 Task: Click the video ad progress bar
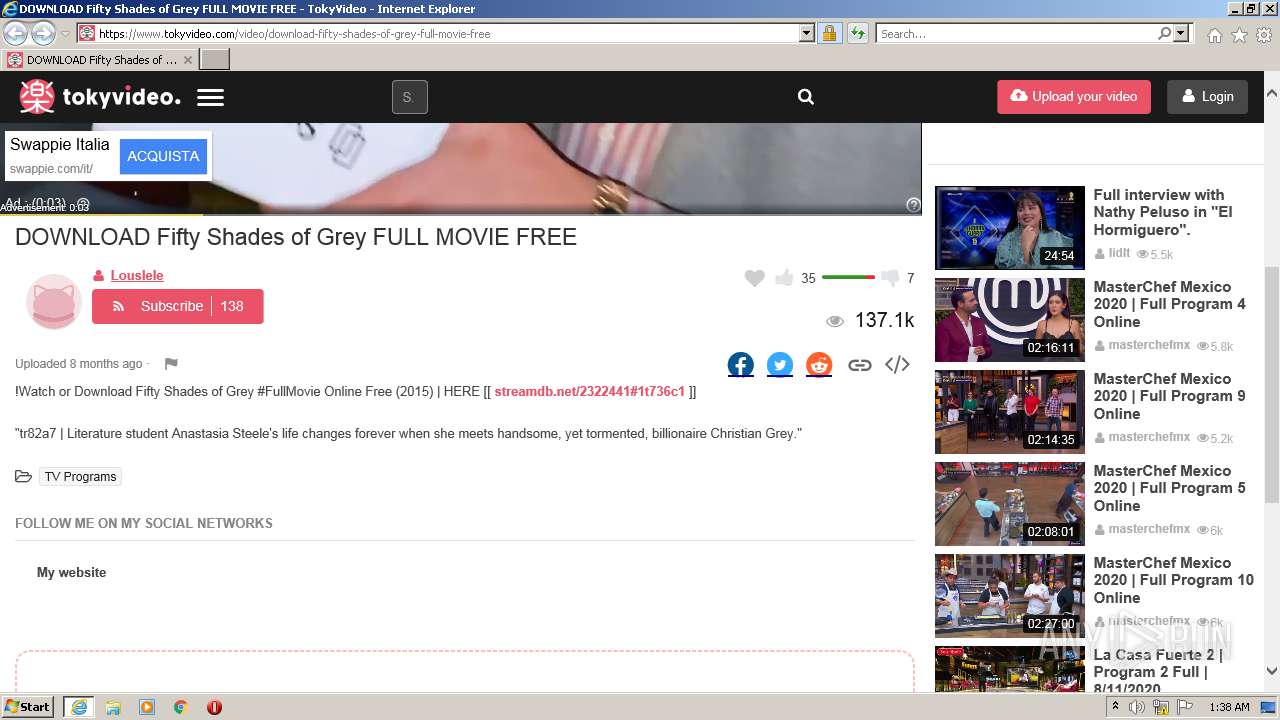[461, 214]
